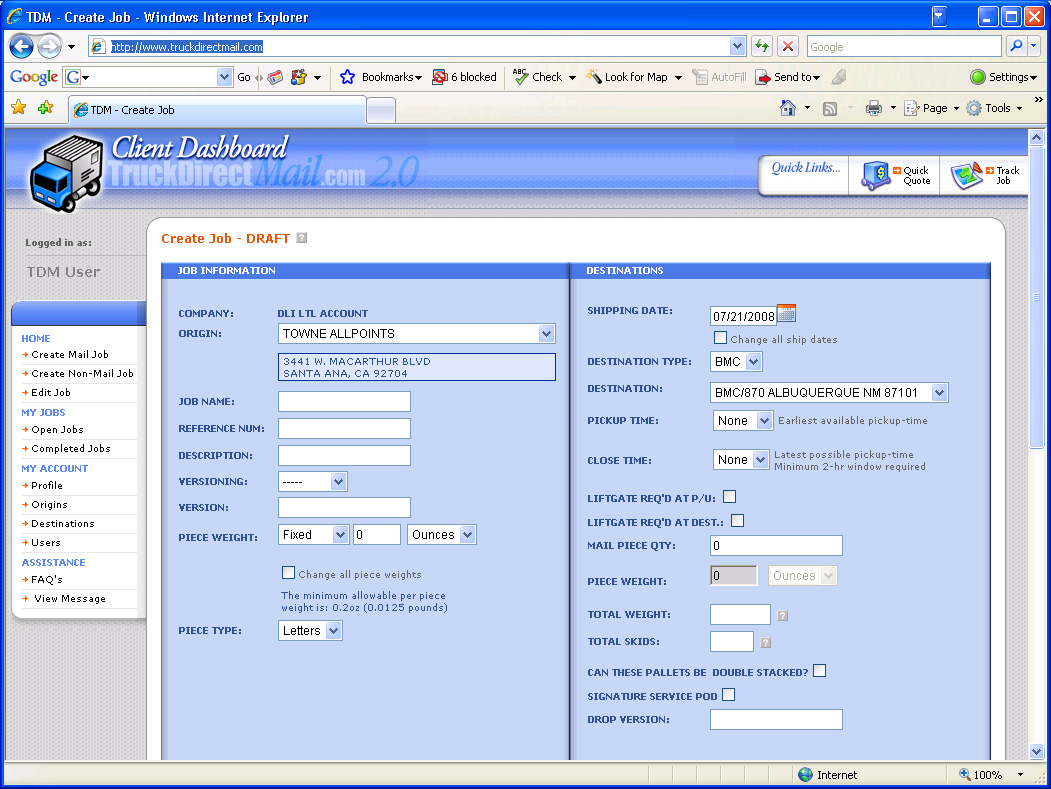
Task: Open the Destination Type dropdown
Action: [x=736, y=361]
